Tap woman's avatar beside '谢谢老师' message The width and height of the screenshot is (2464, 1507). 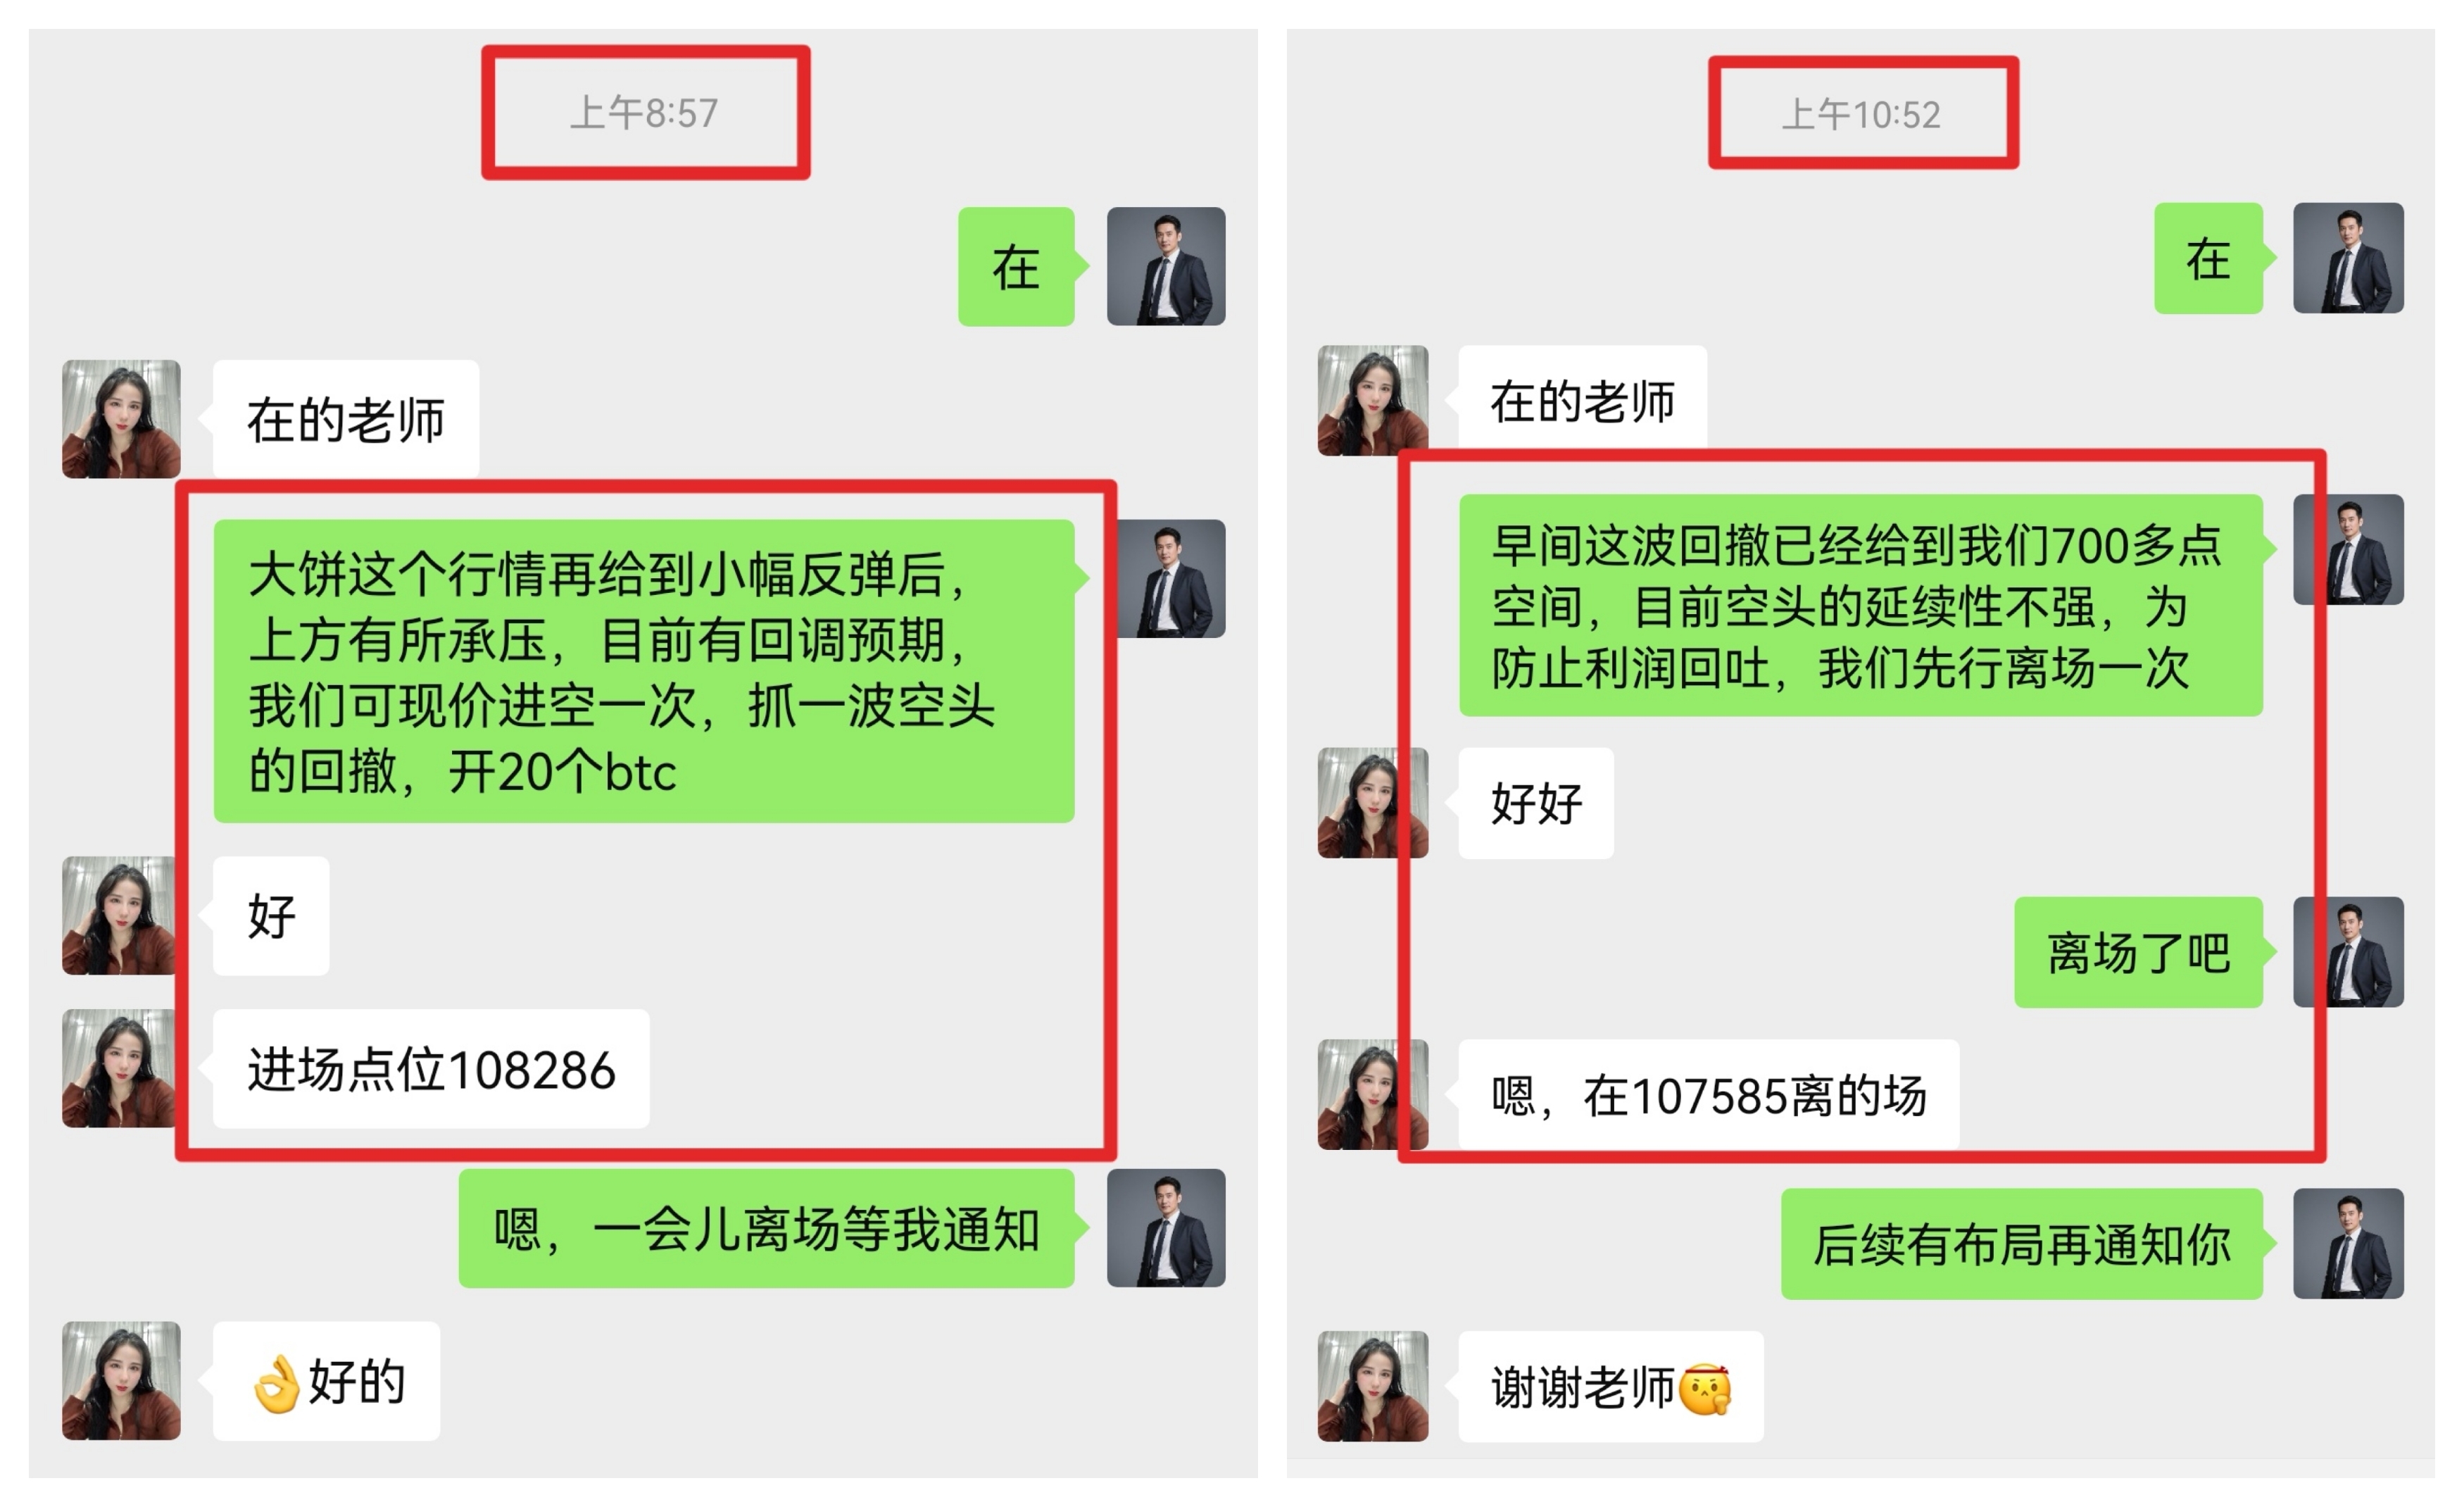(1373, 1386)
